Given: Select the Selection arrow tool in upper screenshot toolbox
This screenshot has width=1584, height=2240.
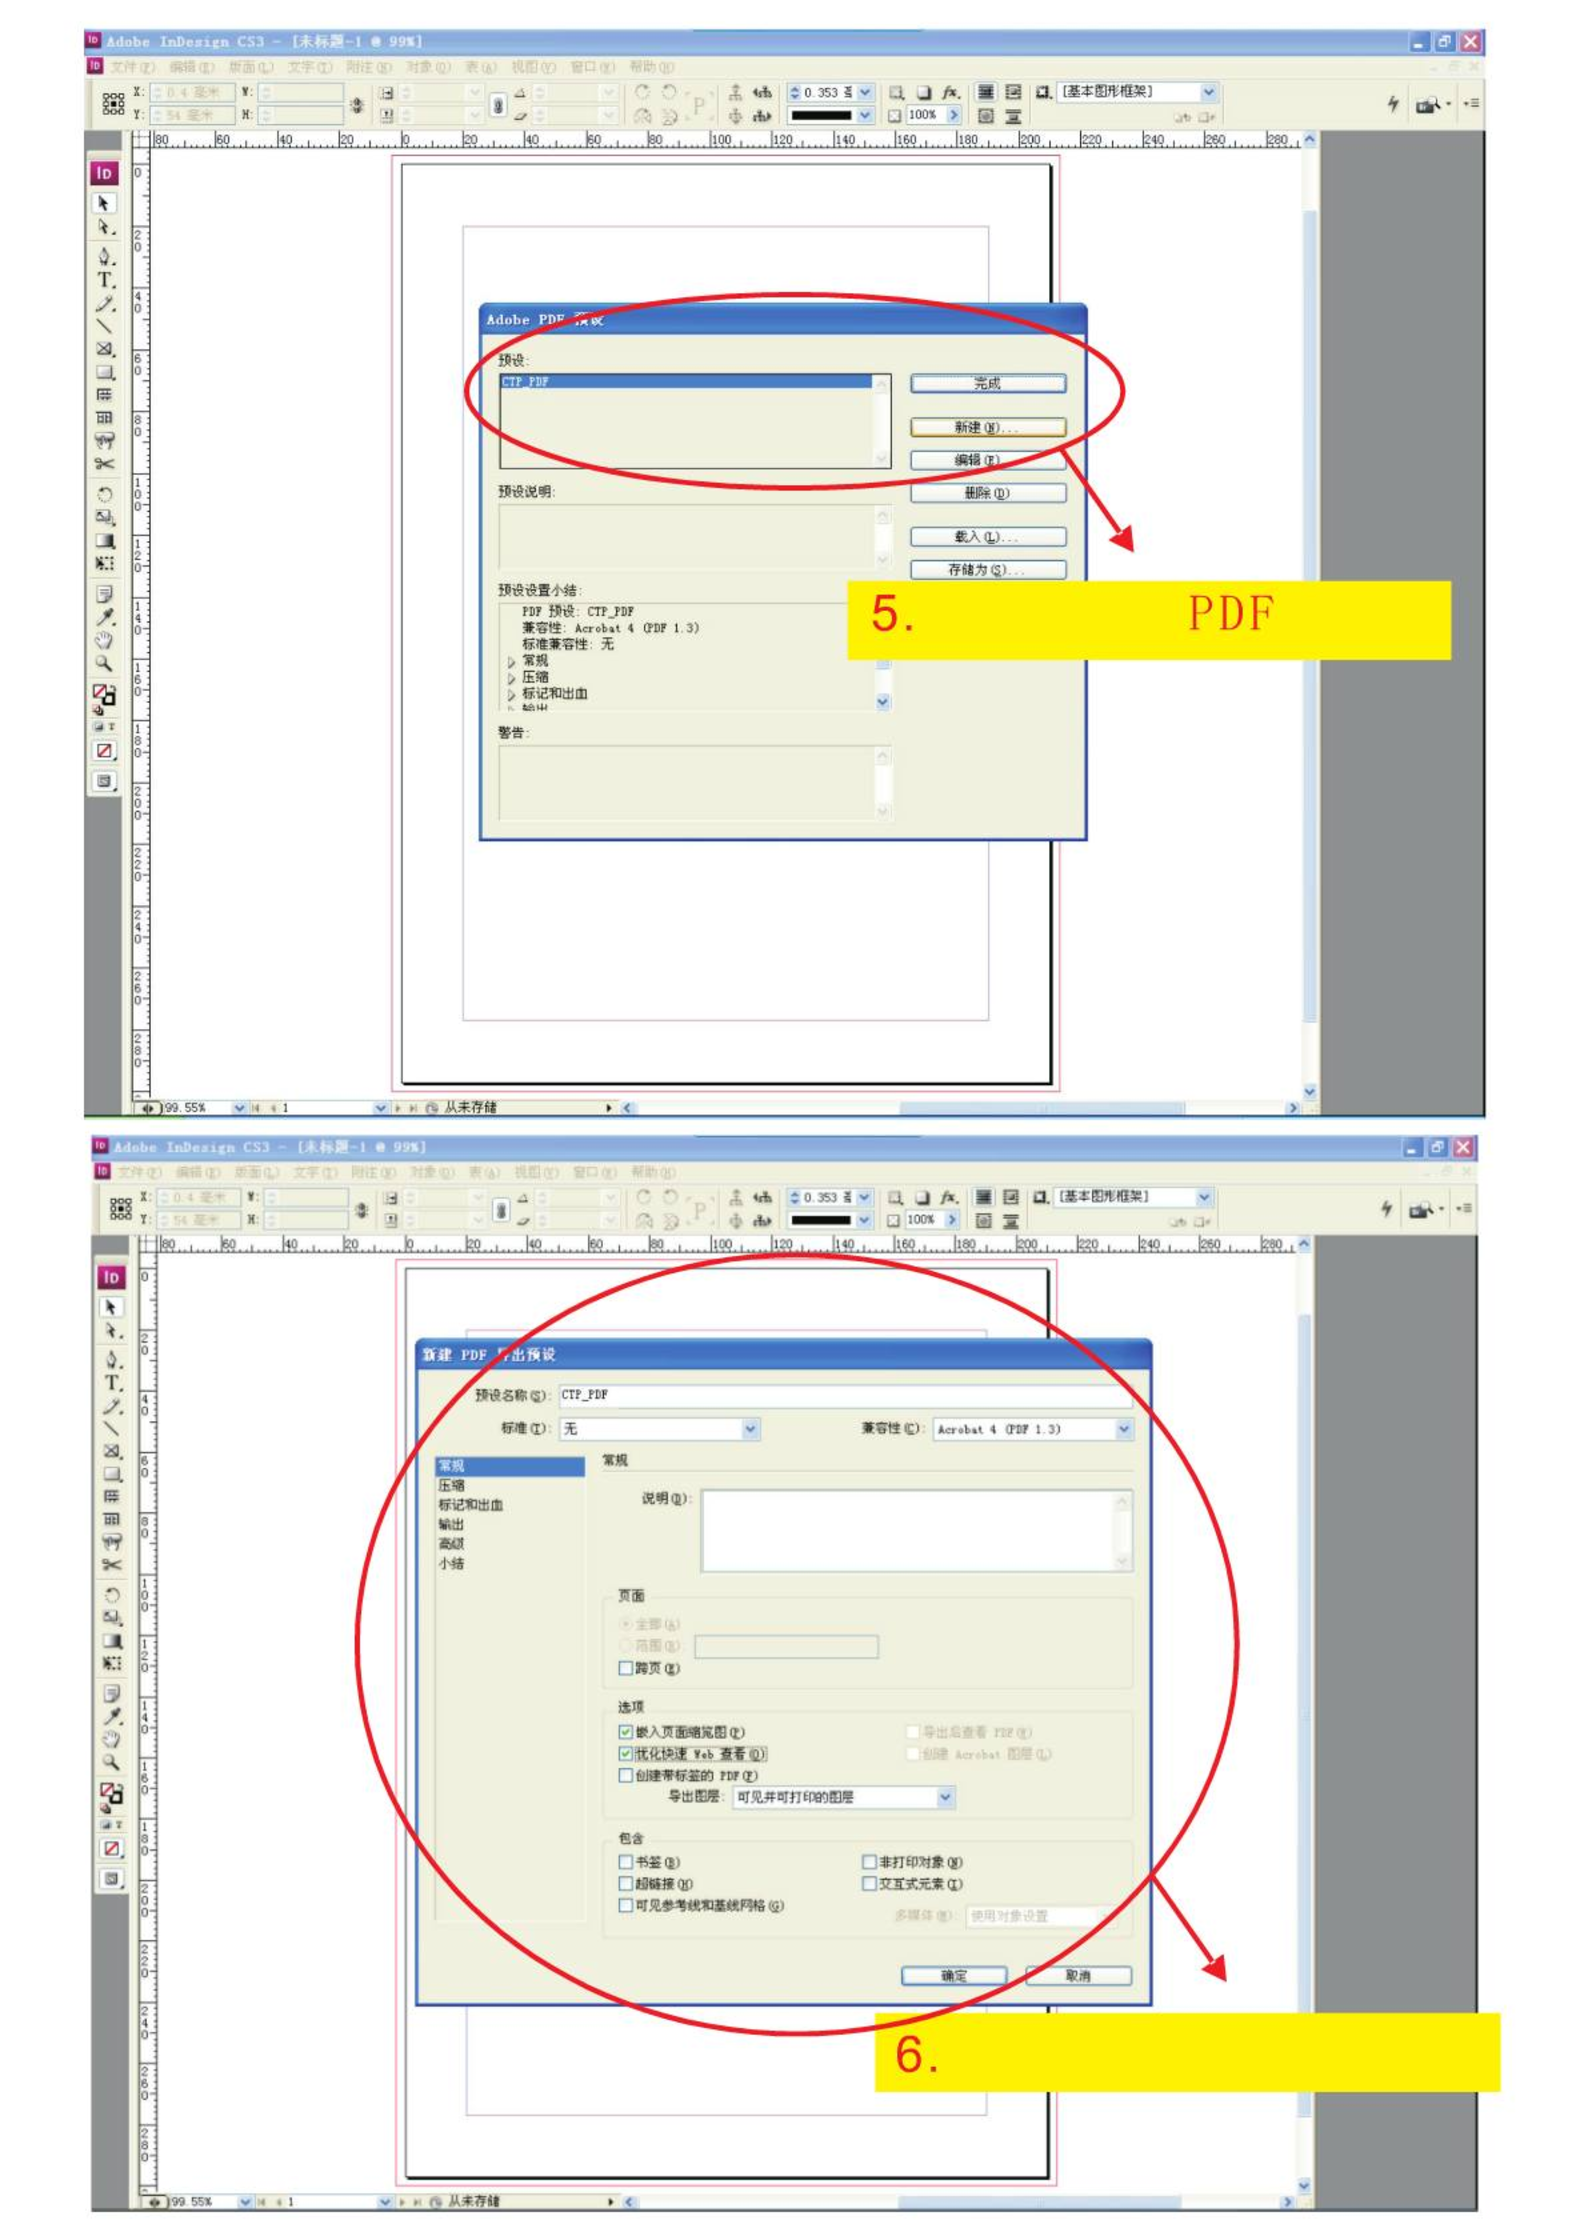Looking at the screenshot, I should pos(103,203).
